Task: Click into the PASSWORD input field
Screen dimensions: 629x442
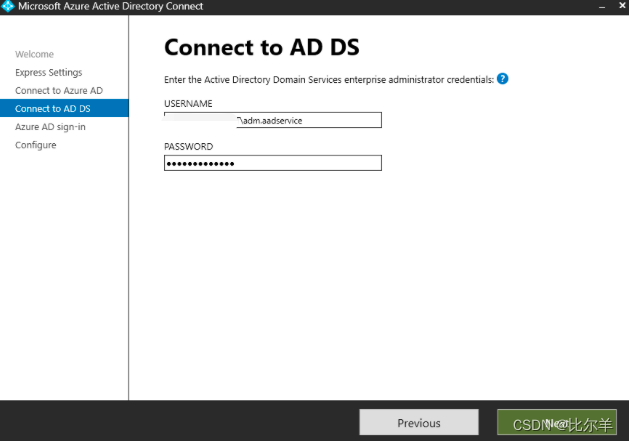Action: [x=273, y=163]
